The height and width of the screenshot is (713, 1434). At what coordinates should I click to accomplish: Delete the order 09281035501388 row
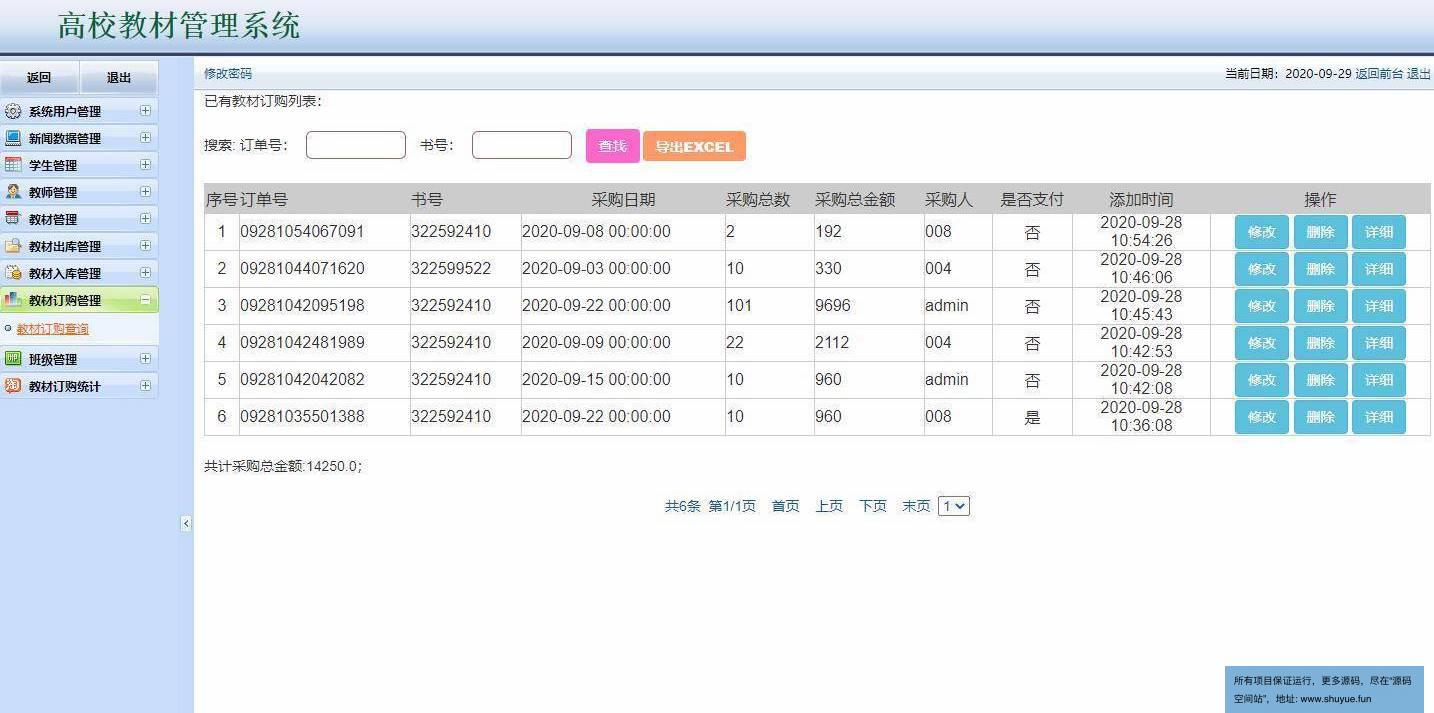coord(1320,417)
